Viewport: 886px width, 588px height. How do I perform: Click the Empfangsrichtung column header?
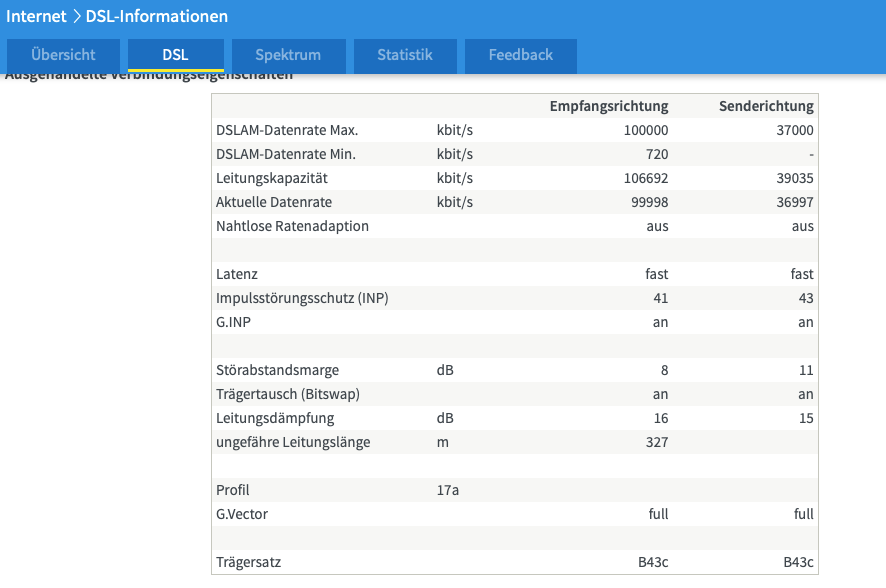tap(609, 106)
